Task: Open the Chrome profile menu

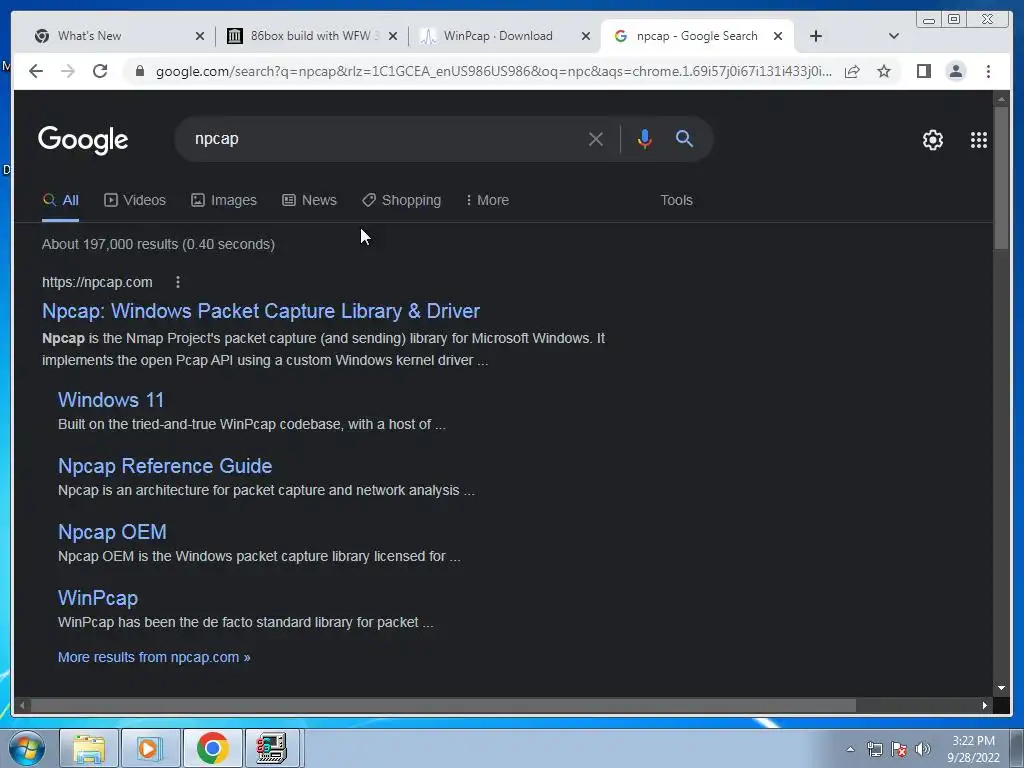Action: coord(956,71)
